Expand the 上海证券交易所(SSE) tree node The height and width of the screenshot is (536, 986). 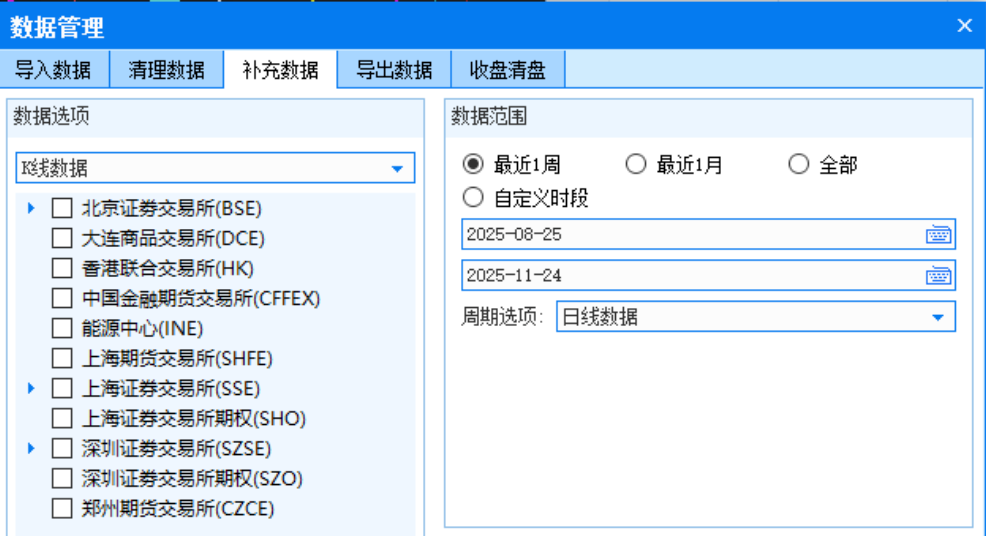31,388
